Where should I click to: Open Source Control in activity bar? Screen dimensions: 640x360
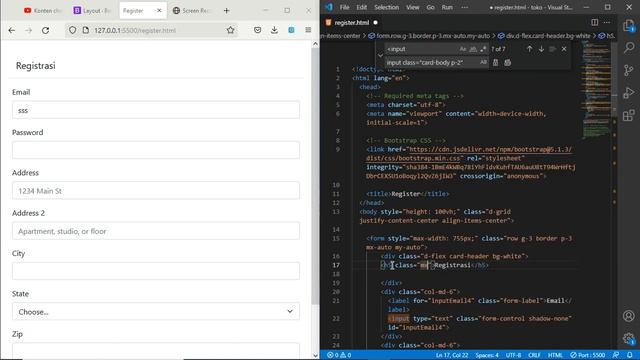point(629,70)
